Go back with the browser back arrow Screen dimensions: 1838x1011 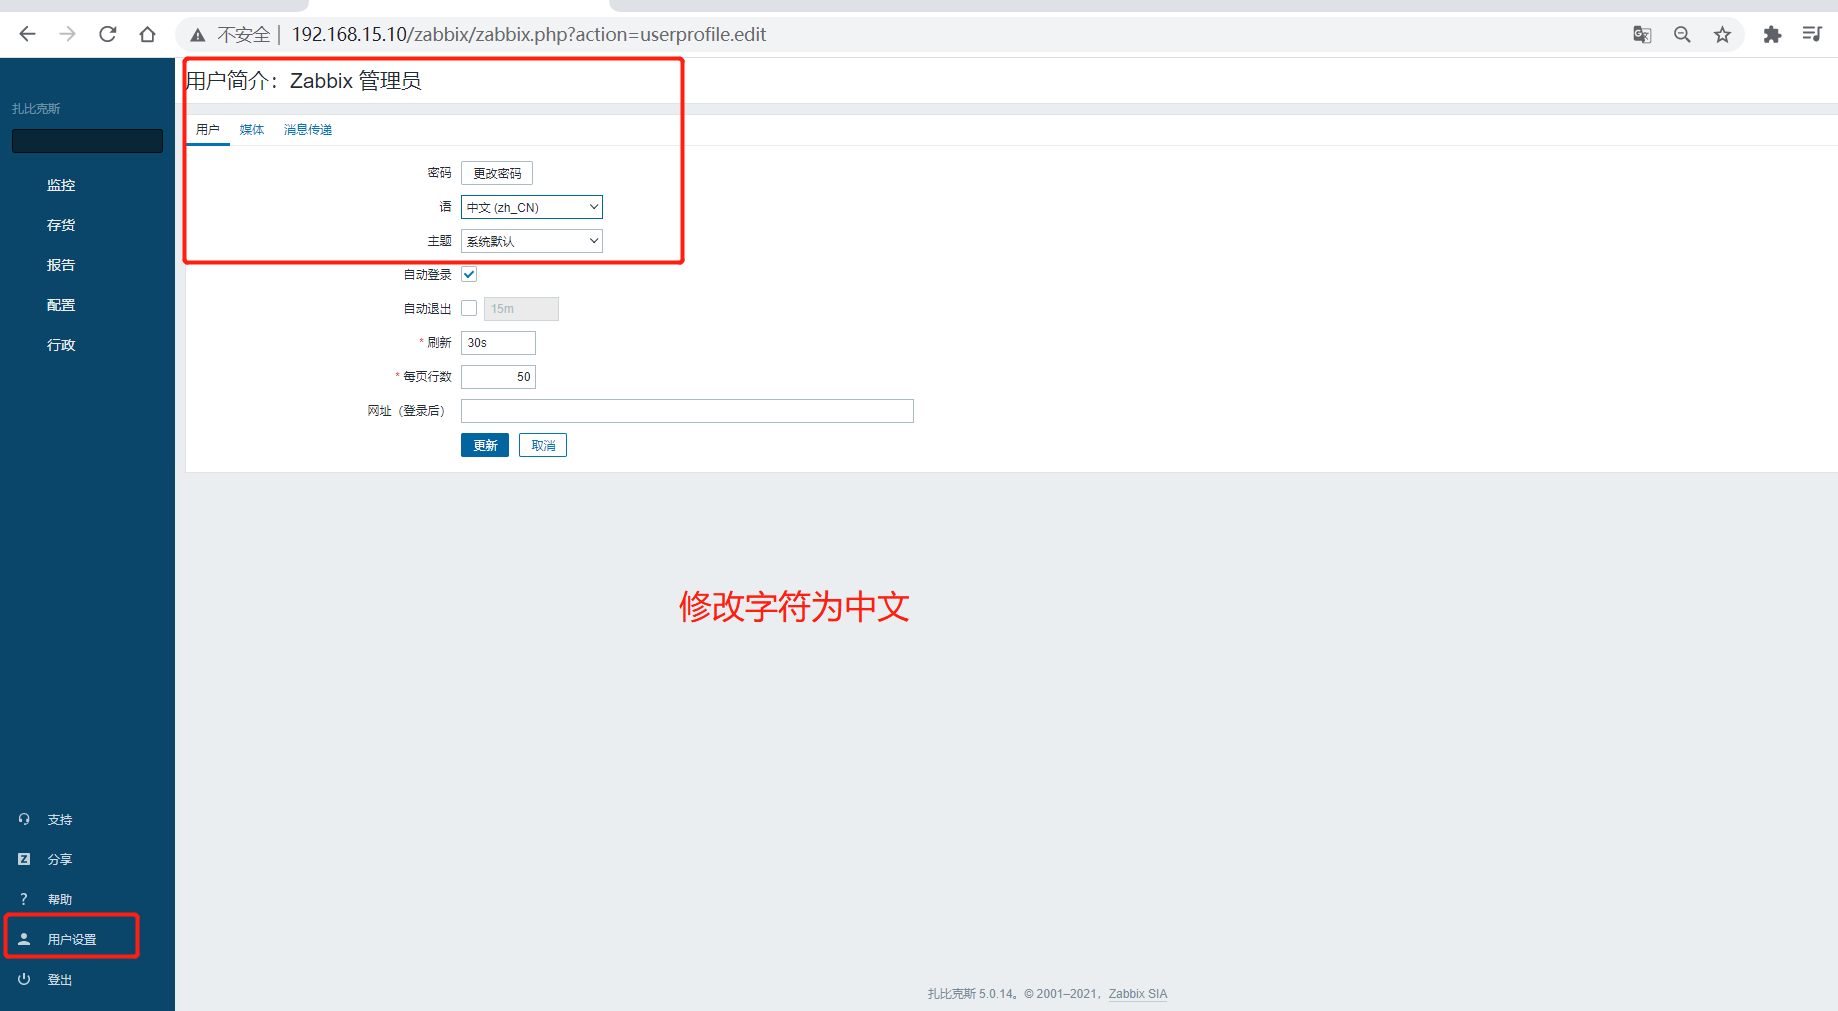(x=27, y=34)
